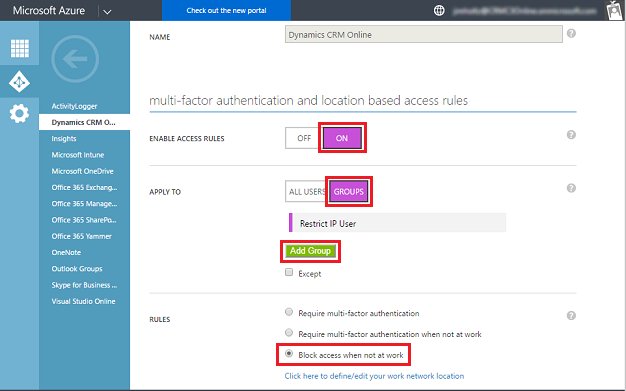Open Insights in the sidebar
The image size is (626, 391).
[64, 139]
